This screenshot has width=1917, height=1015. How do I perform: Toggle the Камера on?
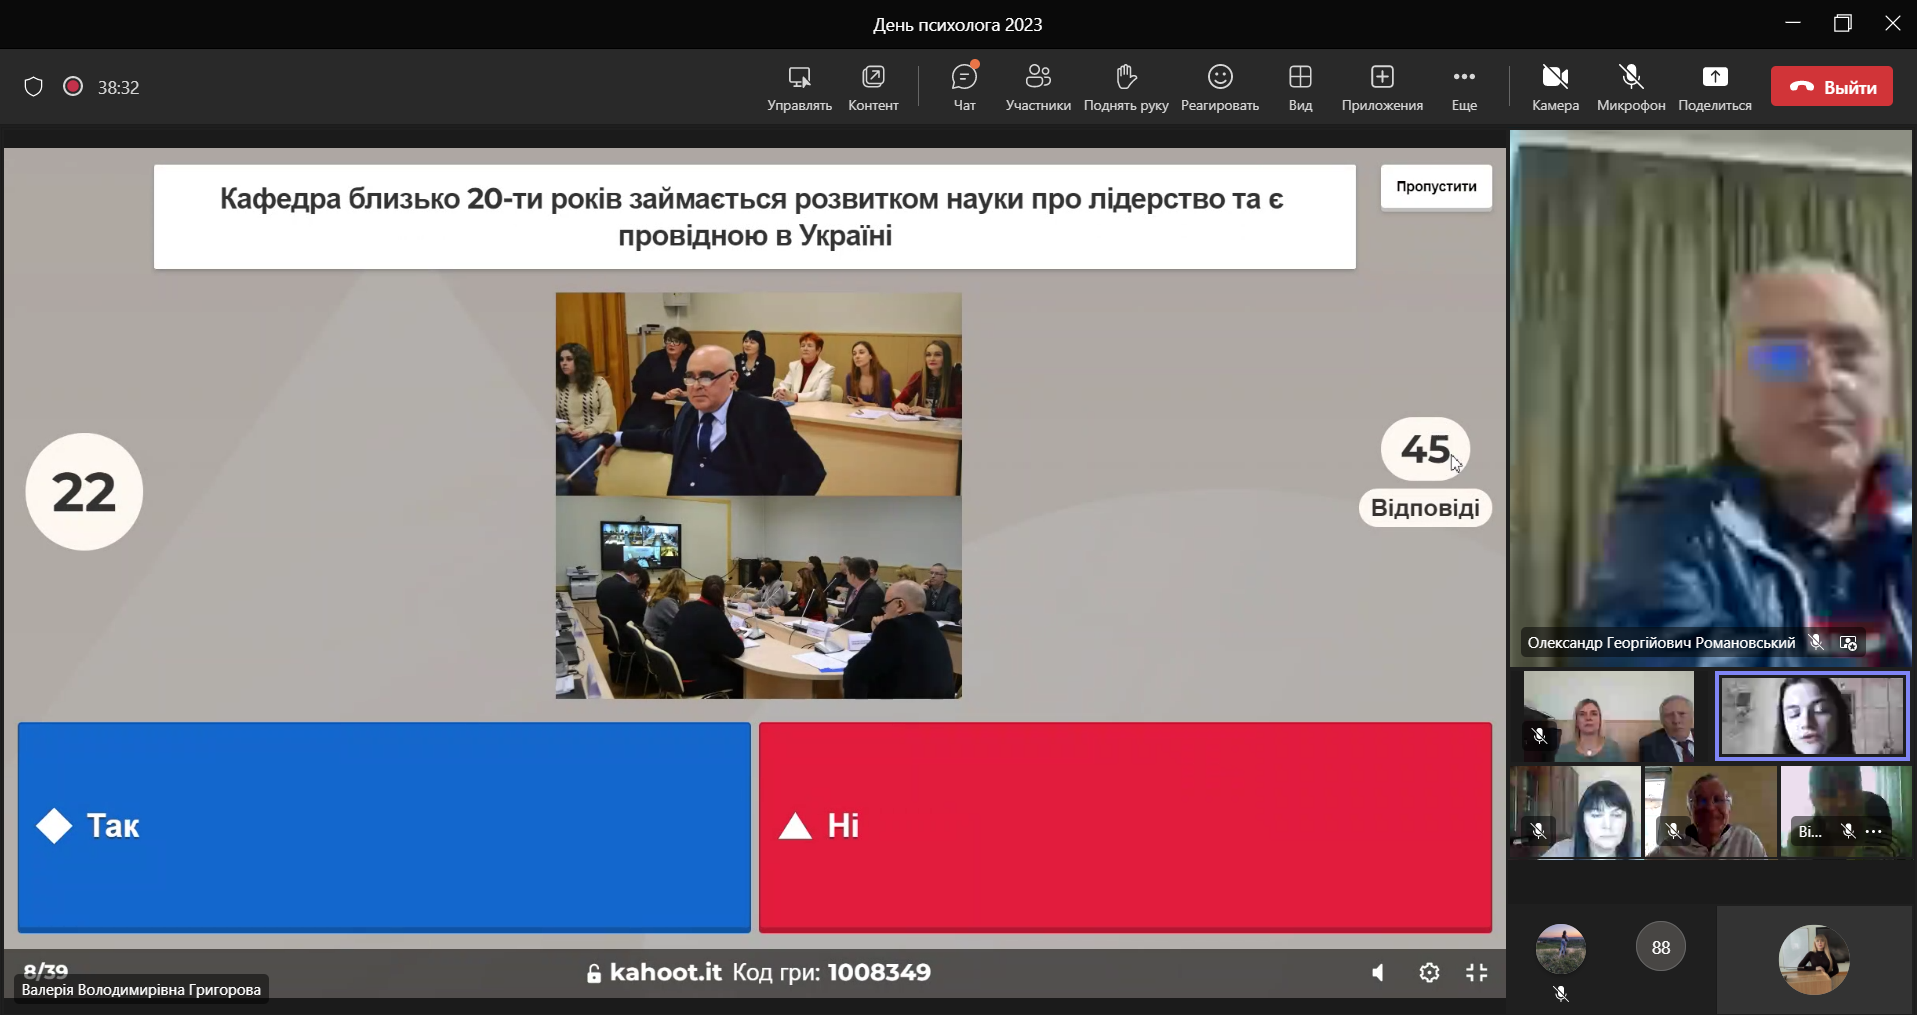(x=1555, y=88)
